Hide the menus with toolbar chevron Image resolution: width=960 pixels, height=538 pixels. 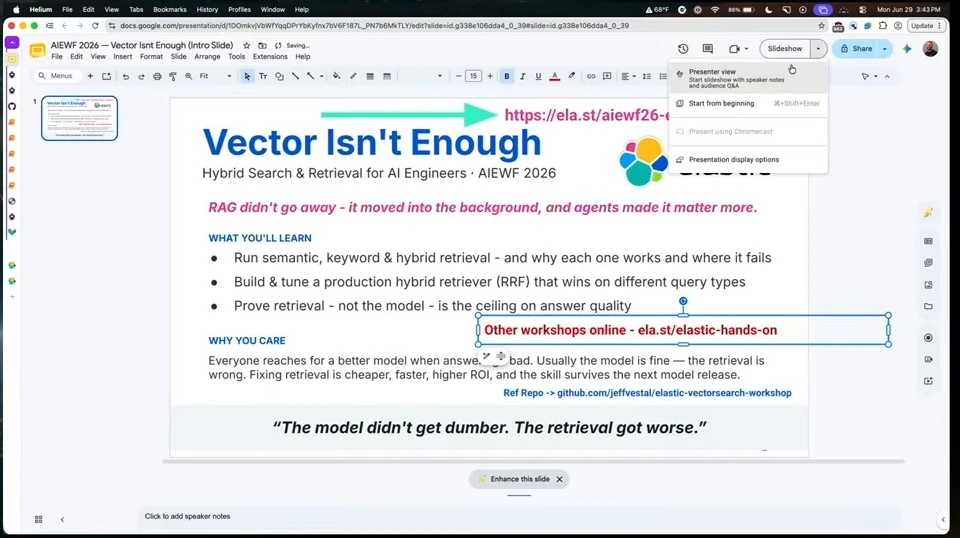pyautogui.click(x=887, y=77)
